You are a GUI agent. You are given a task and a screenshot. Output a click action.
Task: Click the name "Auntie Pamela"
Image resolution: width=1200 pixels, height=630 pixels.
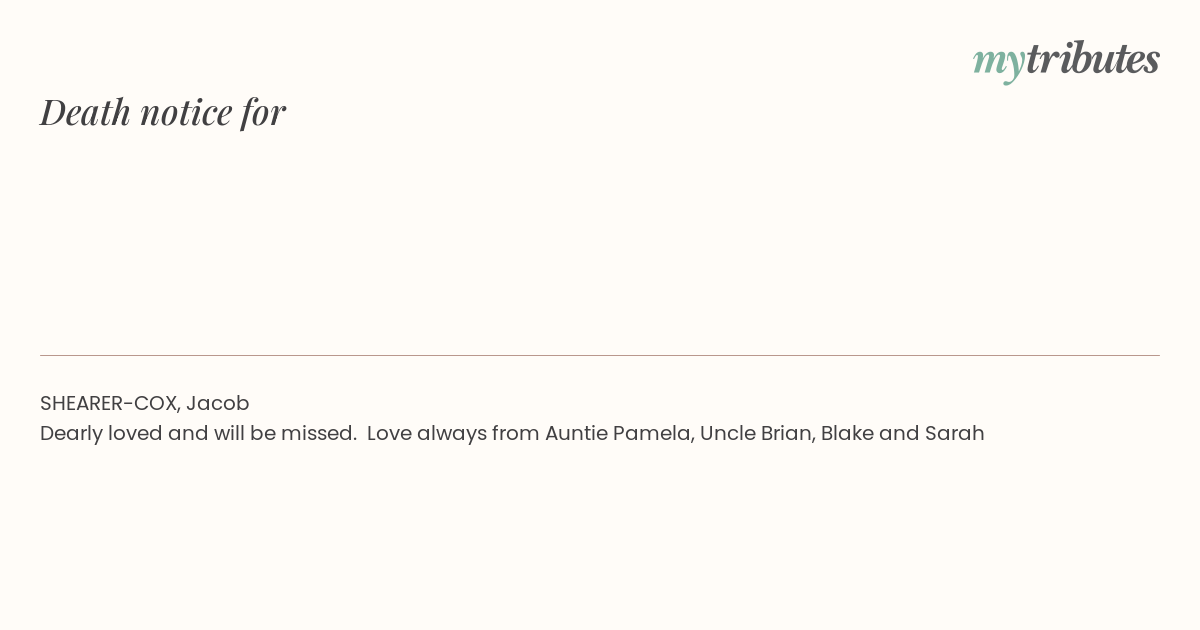click(x=617, y=433)
